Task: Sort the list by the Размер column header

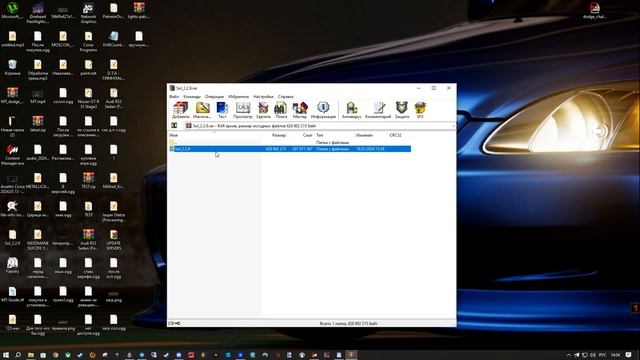Action: pyautogui.click(x=279, y=135)
